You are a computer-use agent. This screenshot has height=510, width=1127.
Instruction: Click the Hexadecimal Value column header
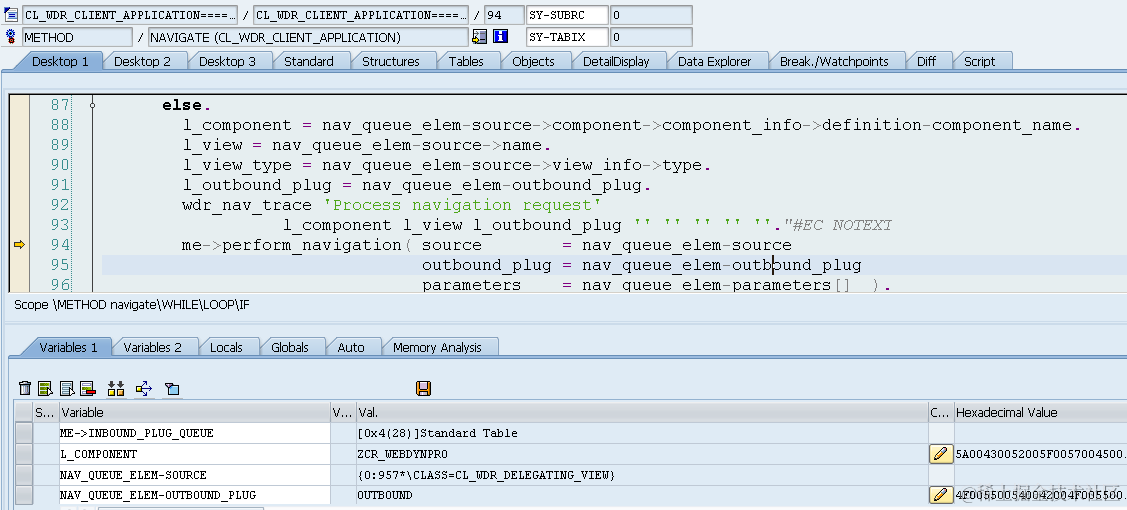tap(1040, 412)
